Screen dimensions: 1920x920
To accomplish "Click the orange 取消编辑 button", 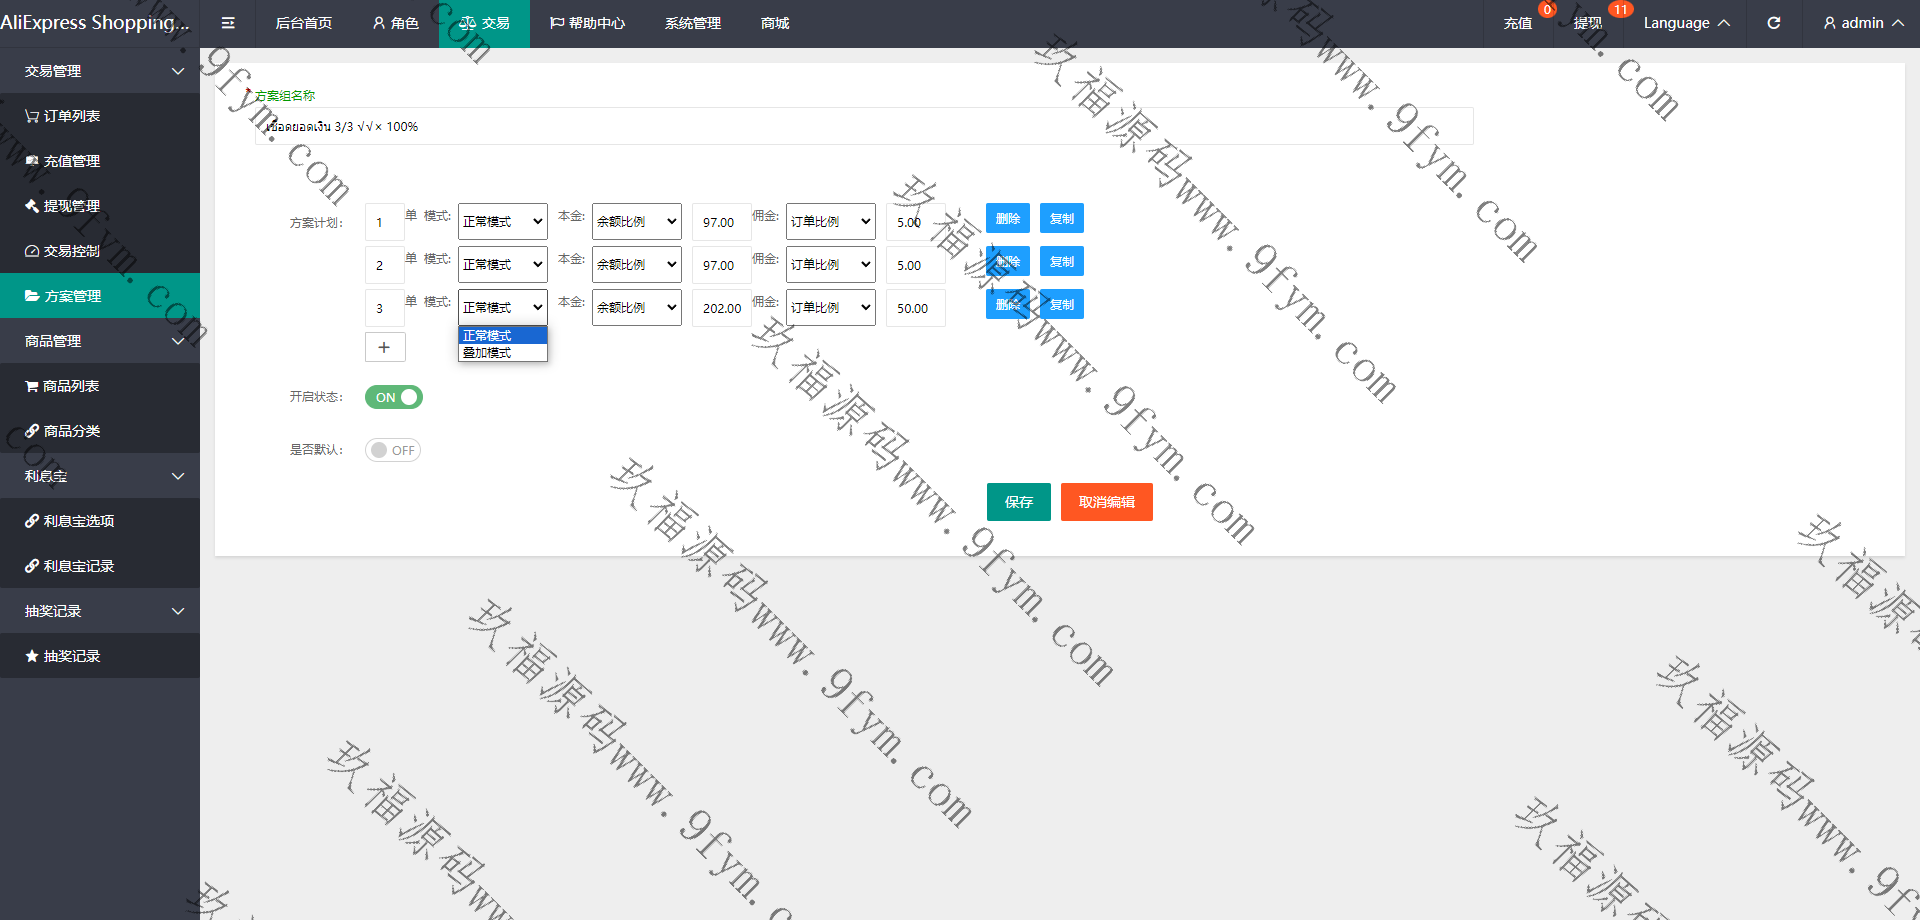I will point(1106,502).
